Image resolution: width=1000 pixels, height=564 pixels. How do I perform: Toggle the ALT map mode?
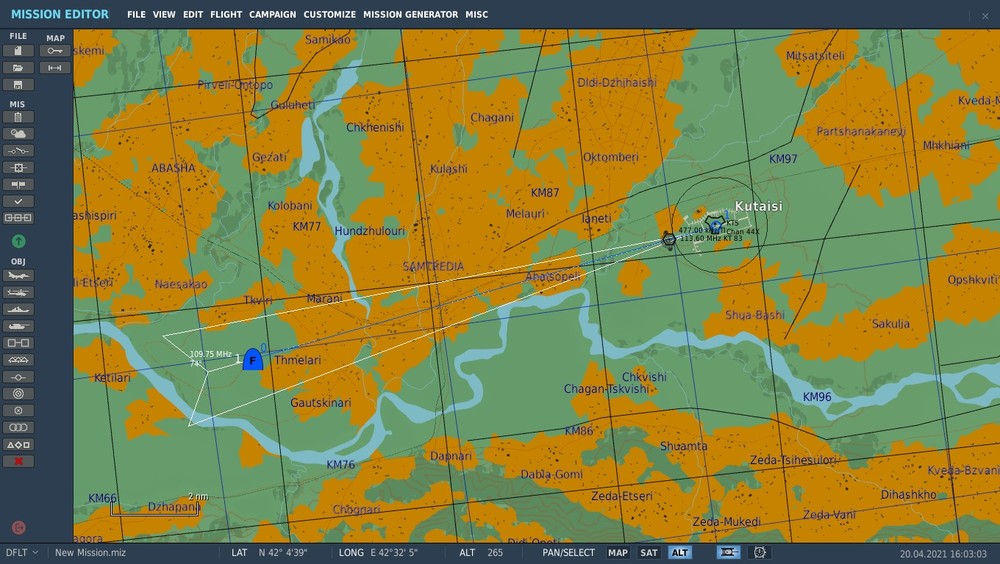tap(680, 553)
